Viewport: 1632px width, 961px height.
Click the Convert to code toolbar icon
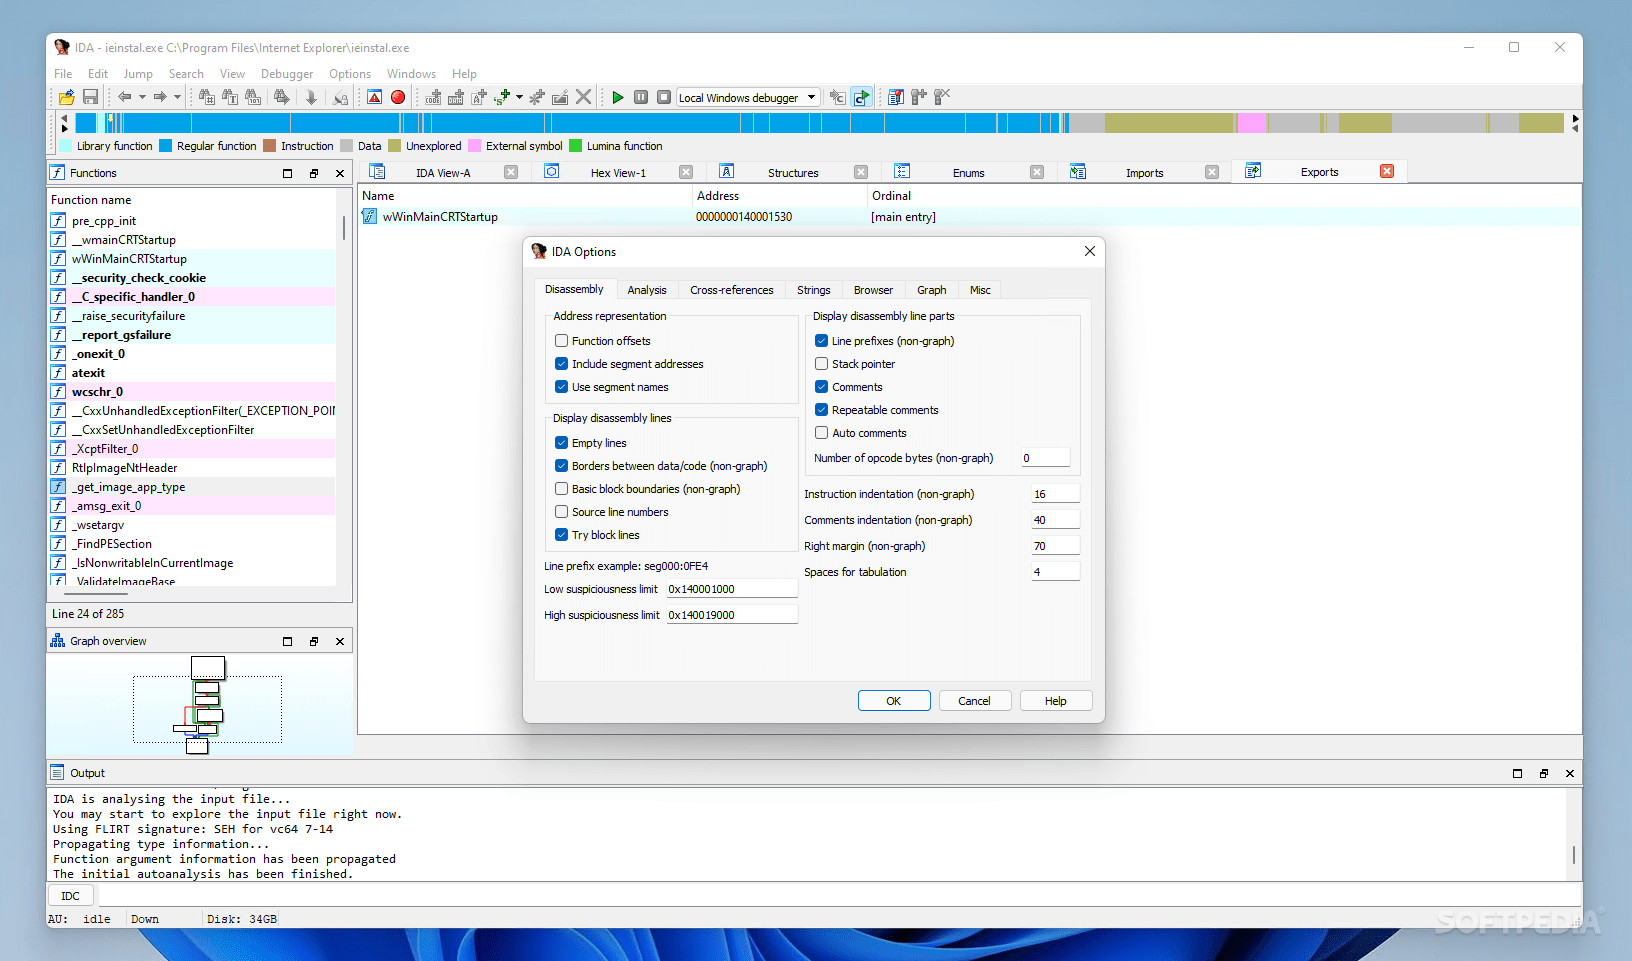pos(433,97)
